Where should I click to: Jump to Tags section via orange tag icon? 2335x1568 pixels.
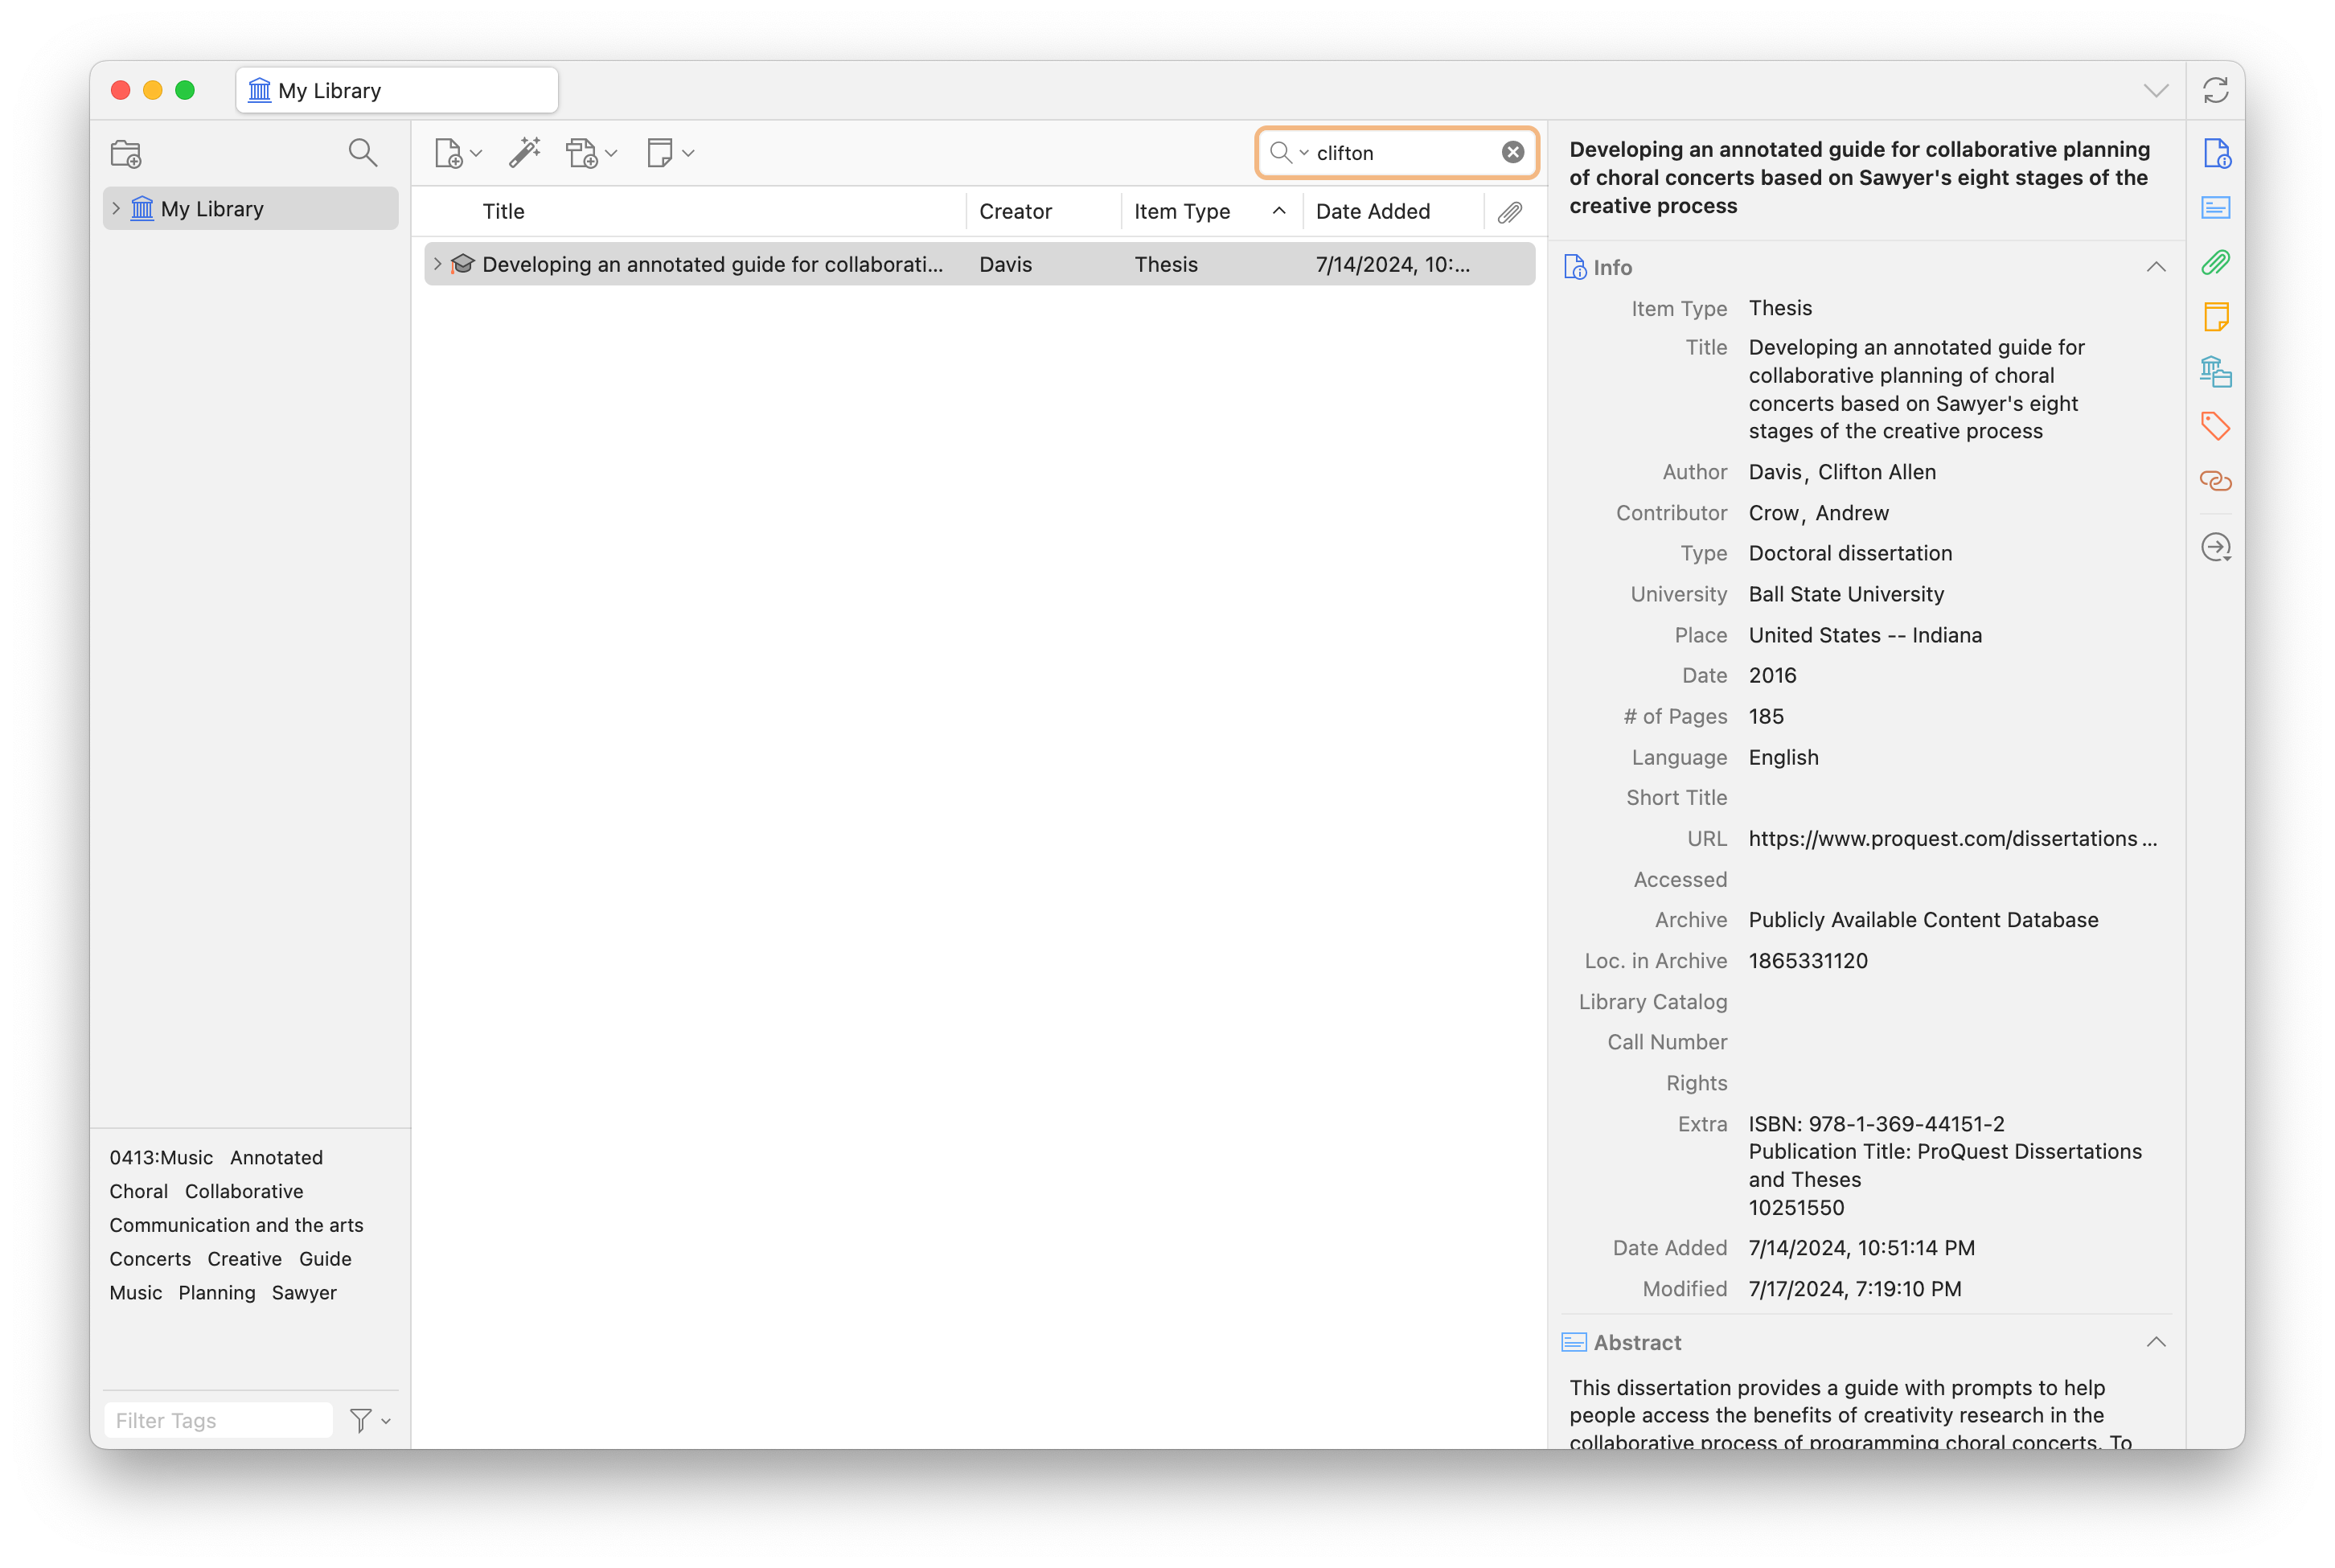click(x=2216, y=426)
